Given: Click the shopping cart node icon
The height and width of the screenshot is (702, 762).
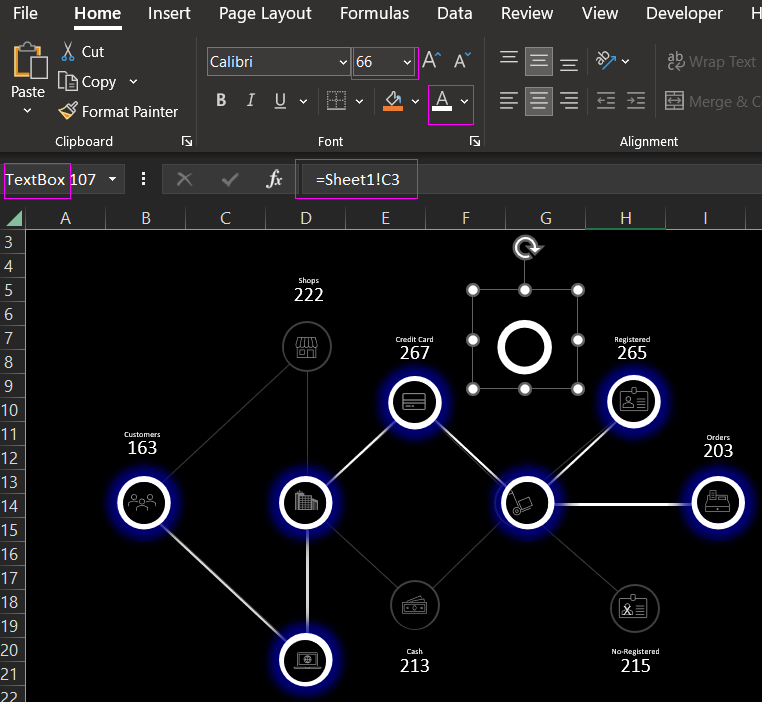Looking at the screenshot, I should pos(525,502).
